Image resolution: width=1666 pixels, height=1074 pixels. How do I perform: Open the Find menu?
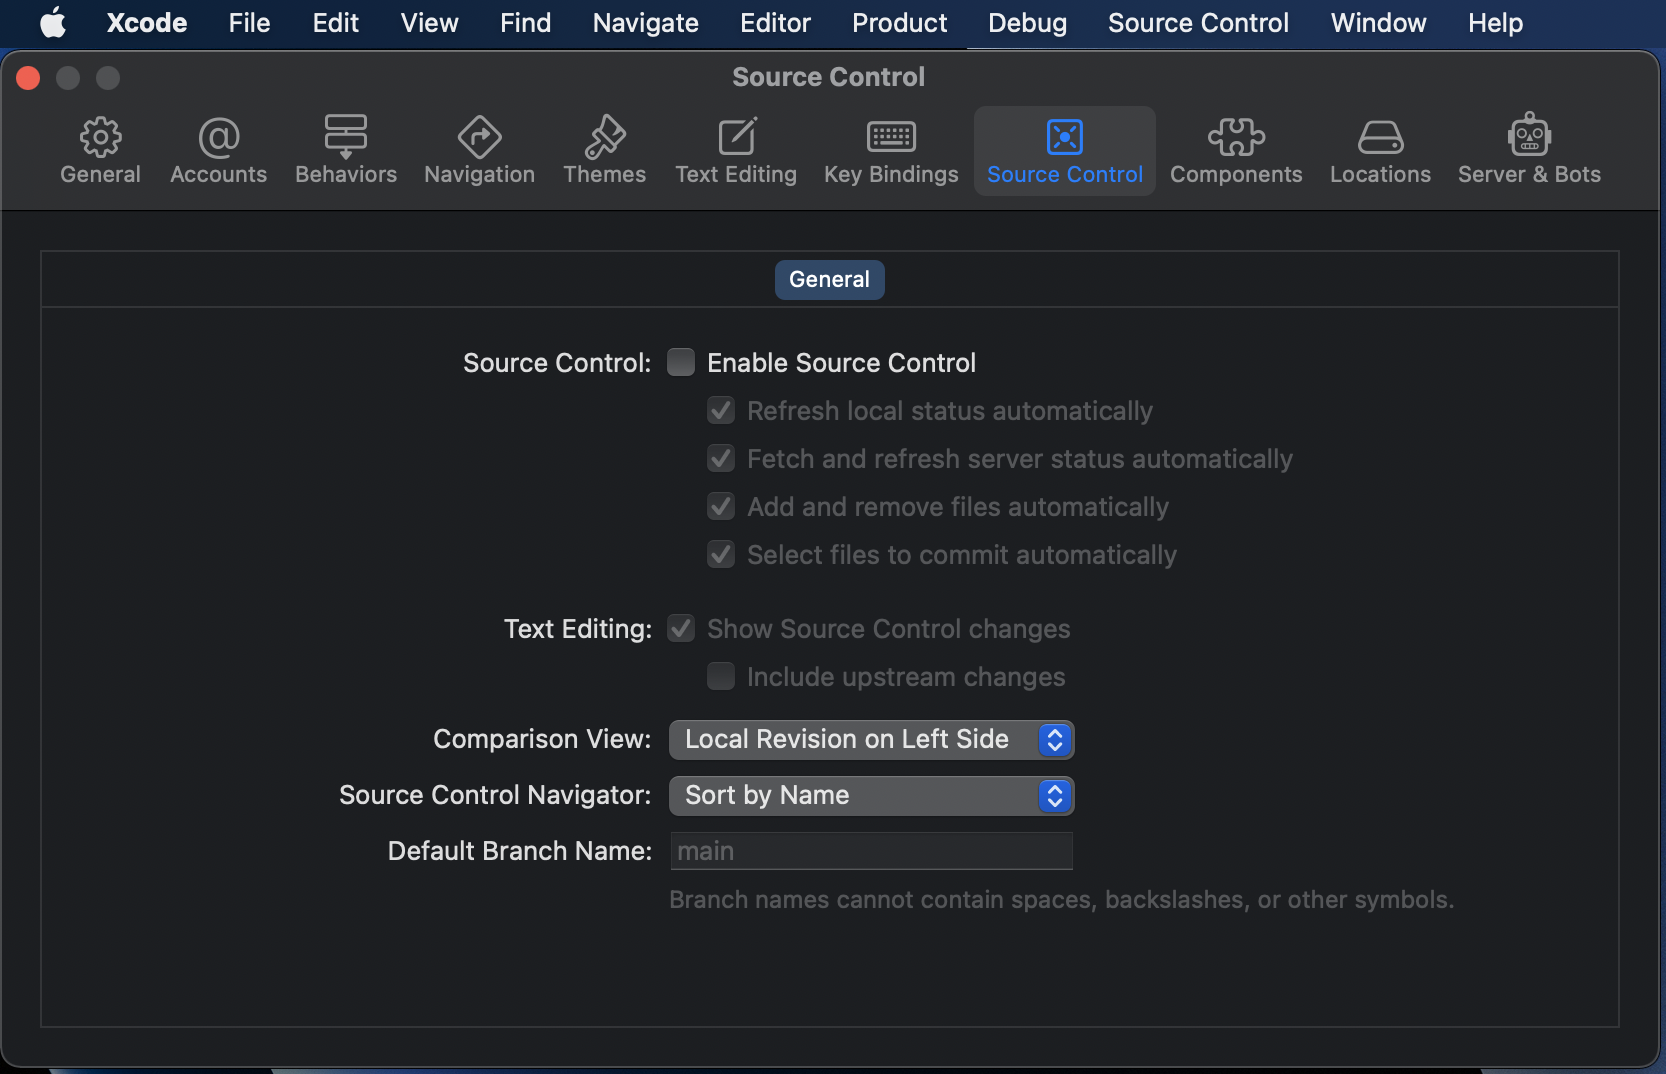click(x=526, y=23)
